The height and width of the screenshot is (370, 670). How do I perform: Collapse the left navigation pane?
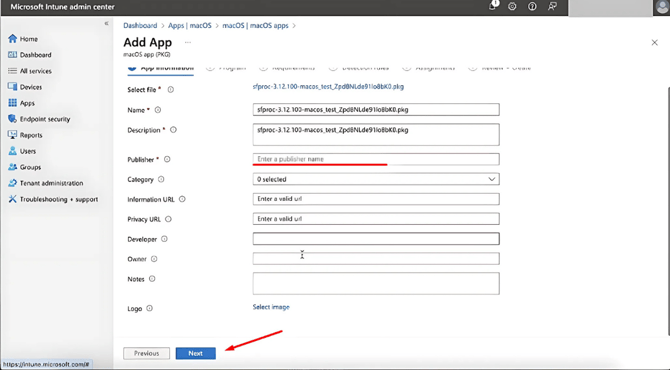106,23
